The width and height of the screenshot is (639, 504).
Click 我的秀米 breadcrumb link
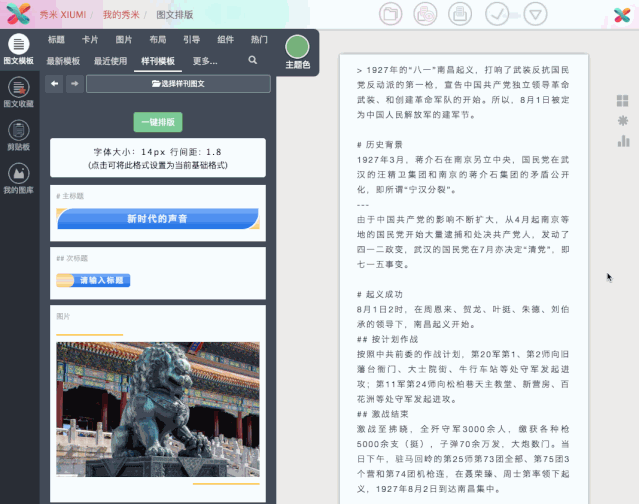tap(121, 15)
